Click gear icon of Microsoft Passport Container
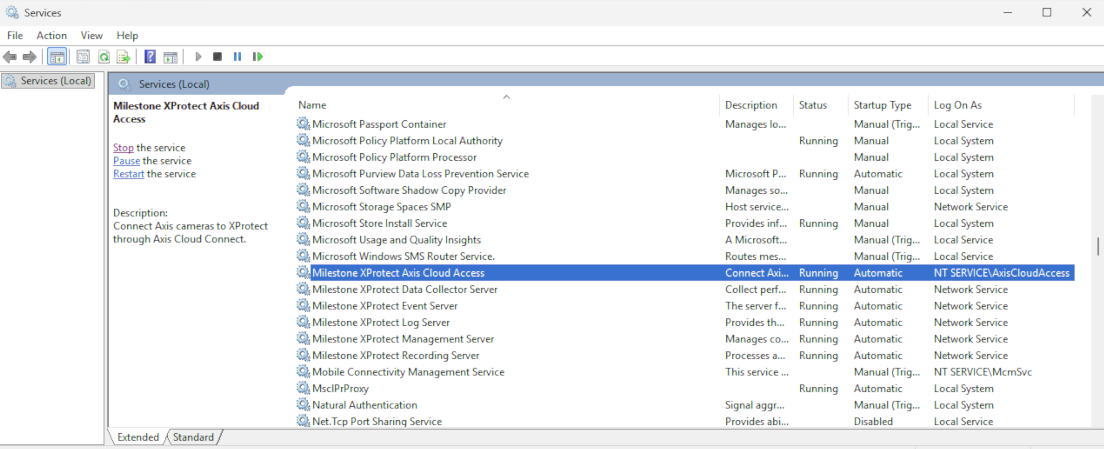This screenshot has height=449, width=1104. [x=303, y=124]
